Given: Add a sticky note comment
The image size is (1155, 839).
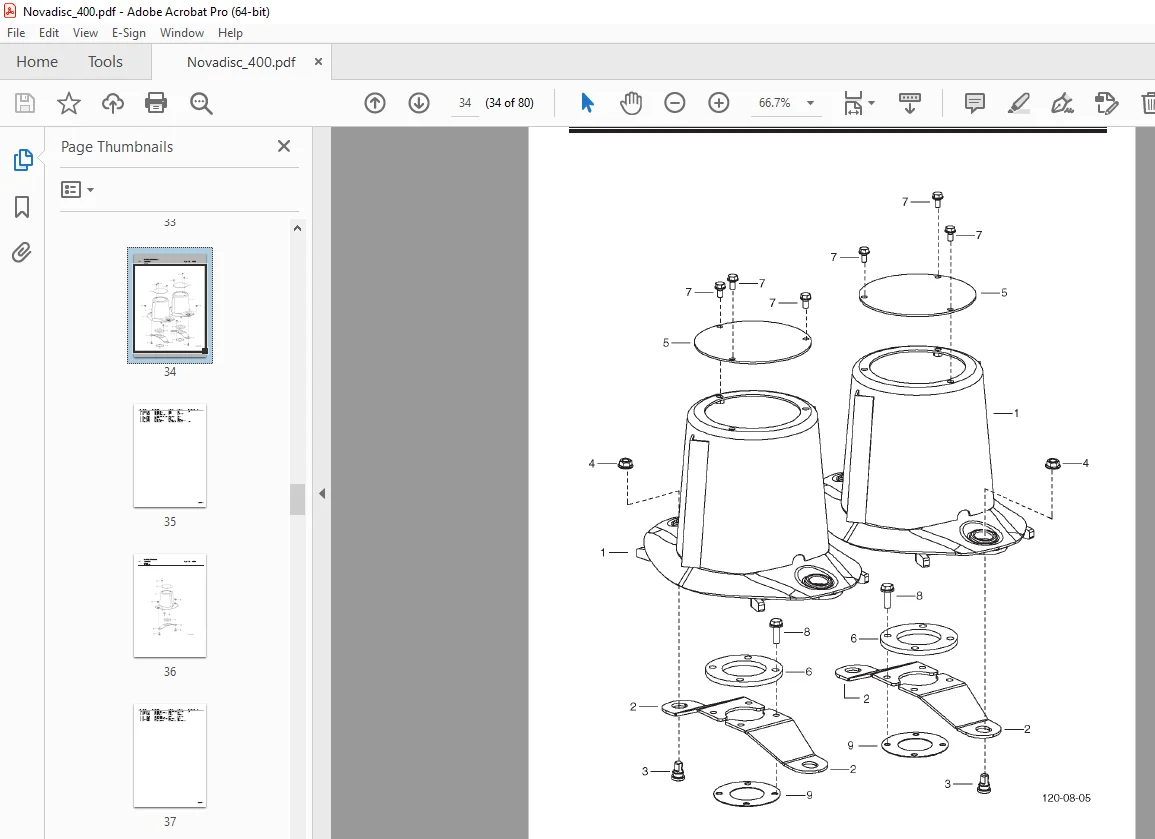Looking at the screenshot, I should coord(975,103).
